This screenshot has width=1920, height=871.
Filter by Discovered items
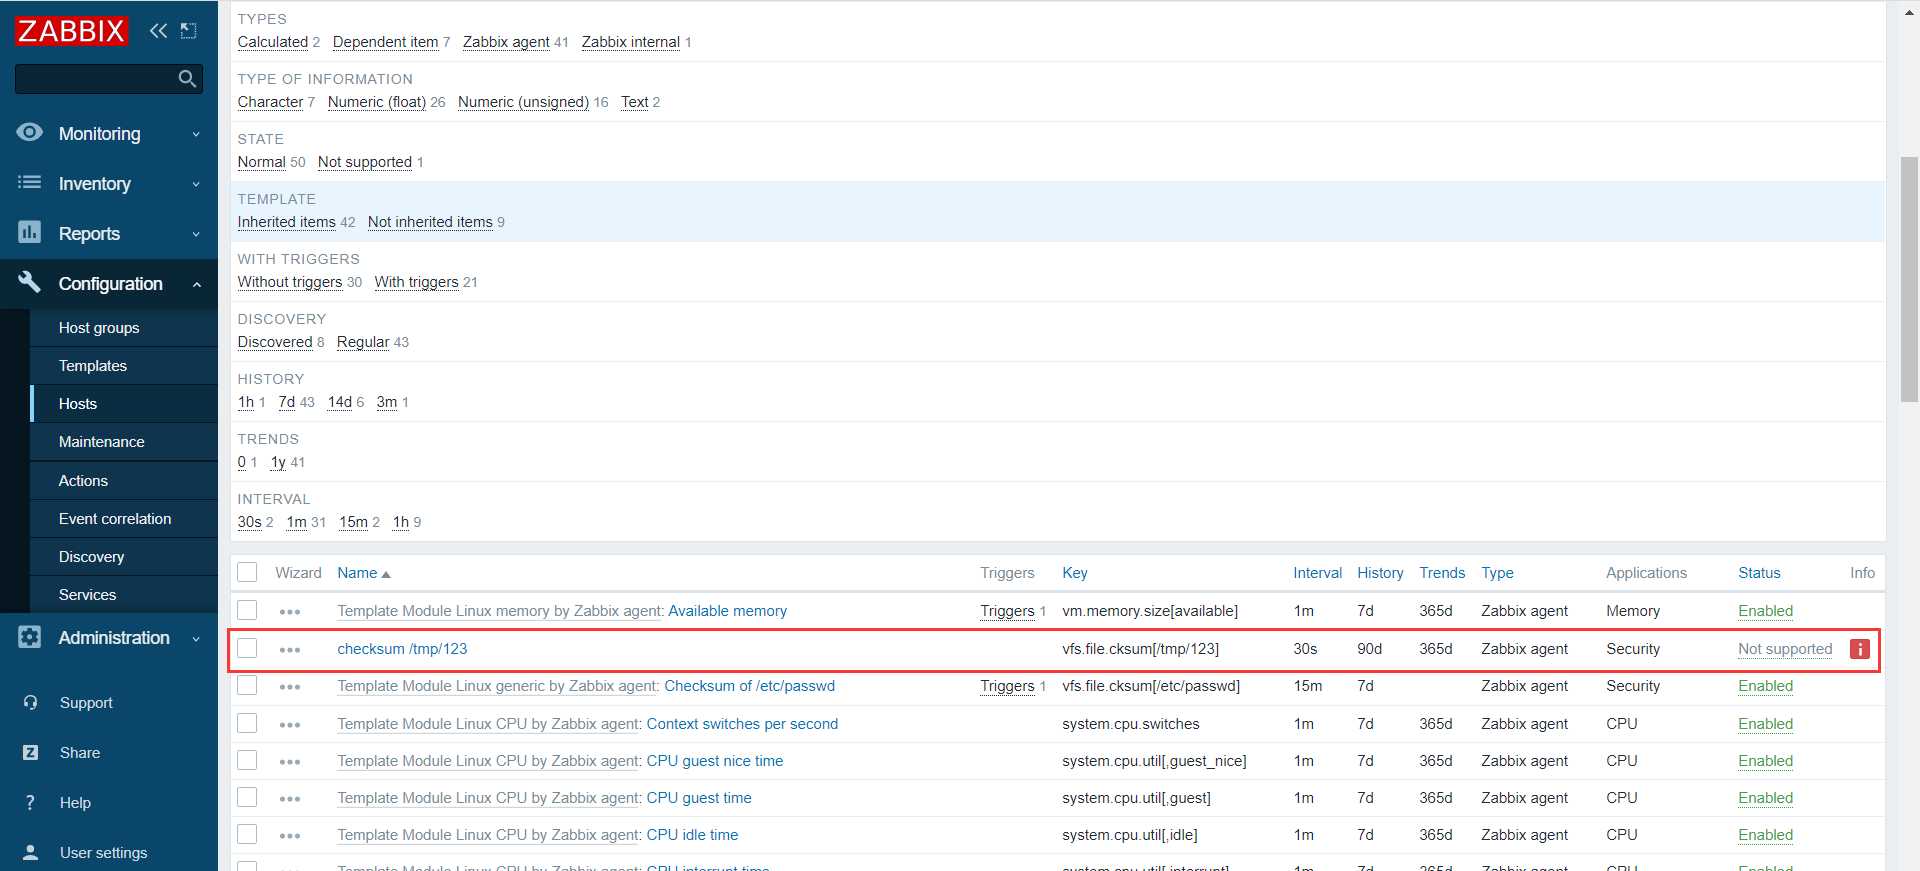[275, 342]
